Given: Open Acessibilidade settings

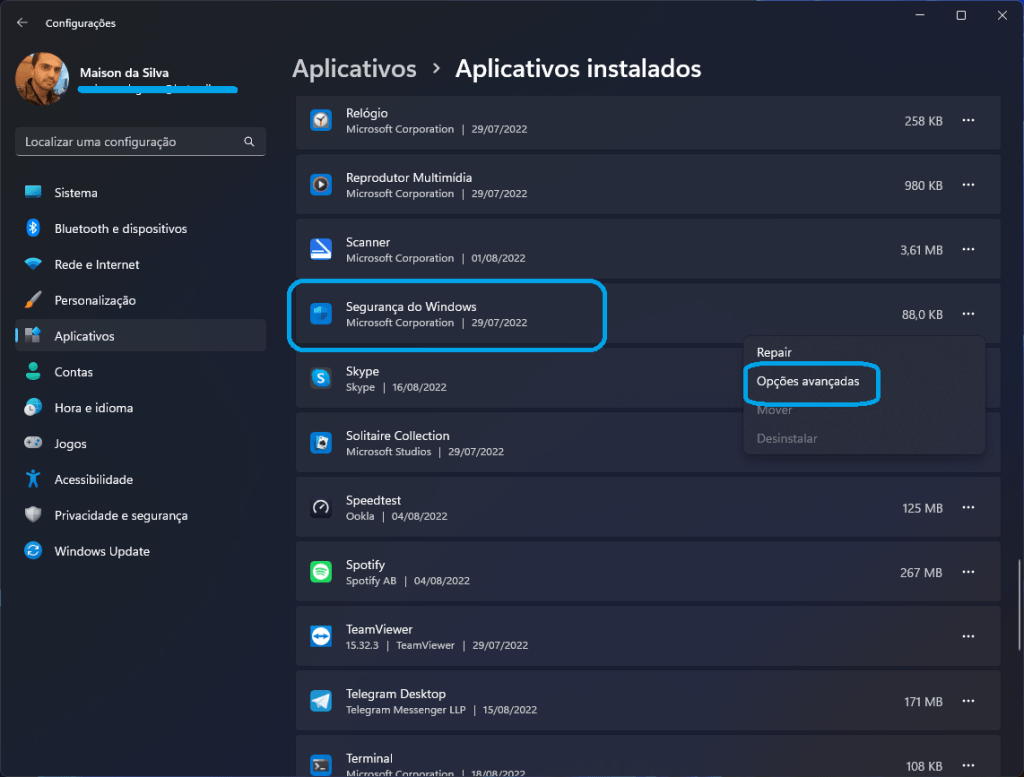Looking at the screenshot, I should point(140,480).
